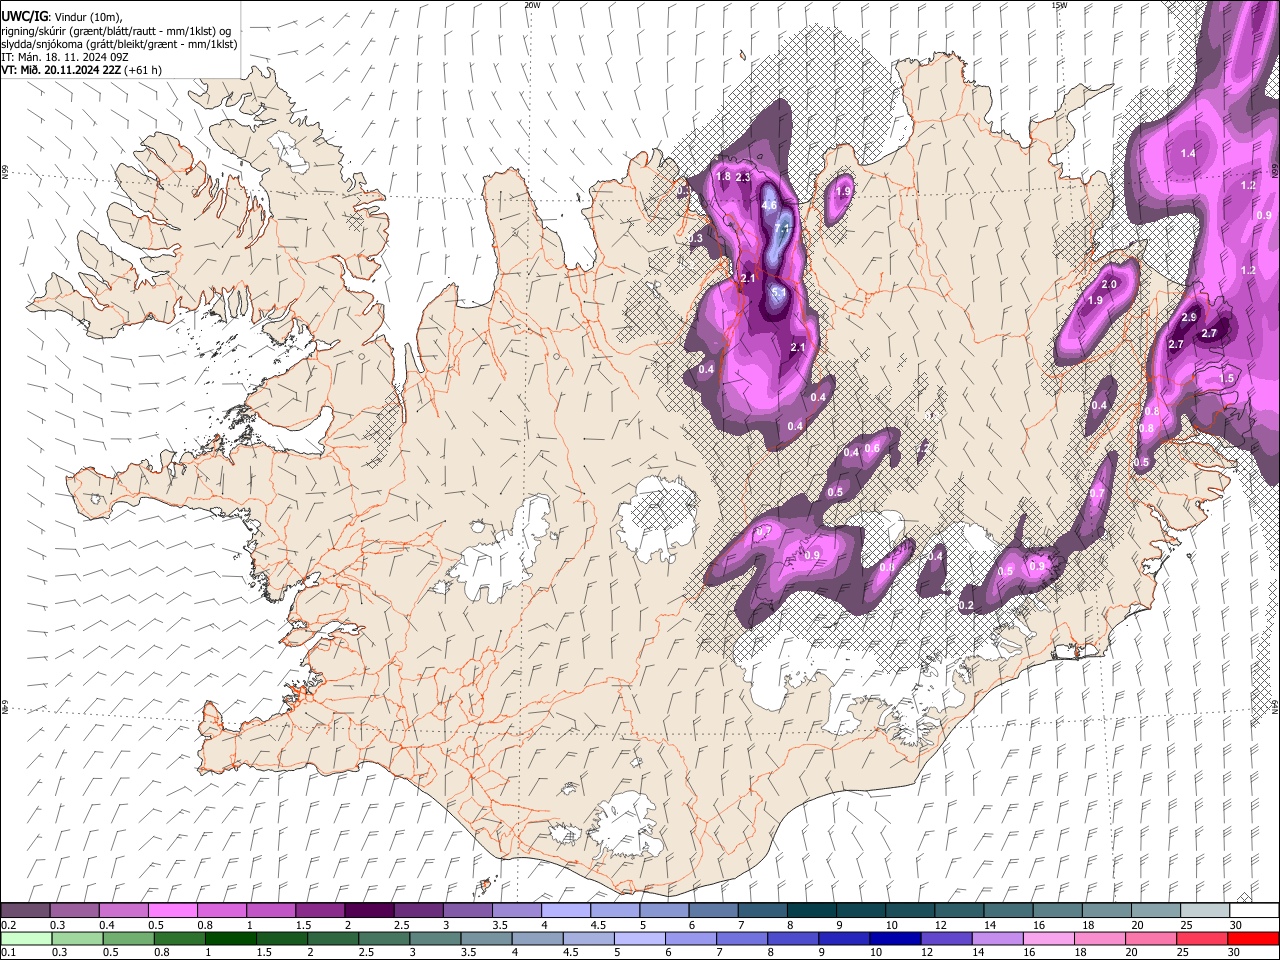Image resolution: width=1280 pixels, height=960 pixels.
Task: Click the 0.6 value label on the map
Action: point(872,448)
